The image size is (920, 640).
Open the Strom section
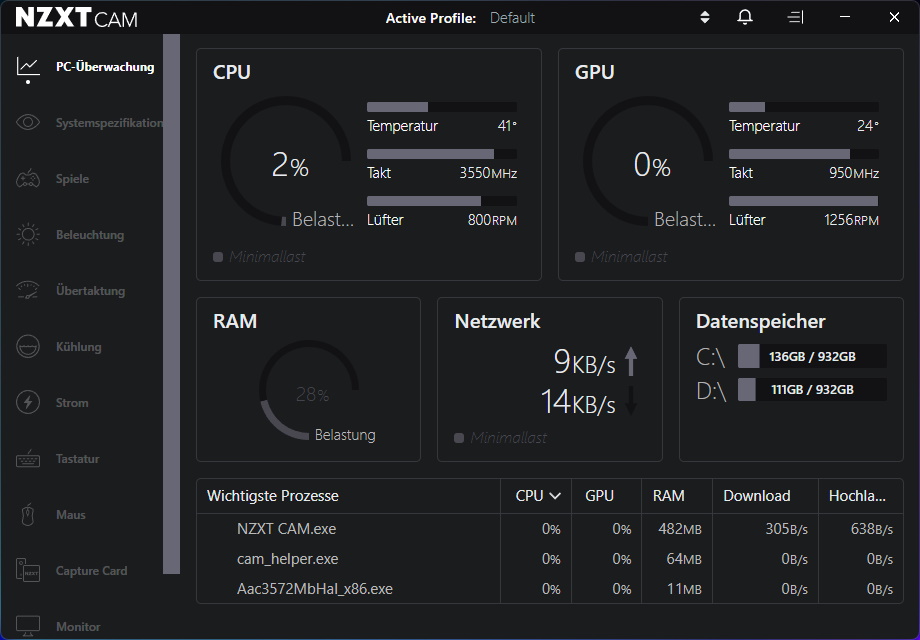pos(72,403)
